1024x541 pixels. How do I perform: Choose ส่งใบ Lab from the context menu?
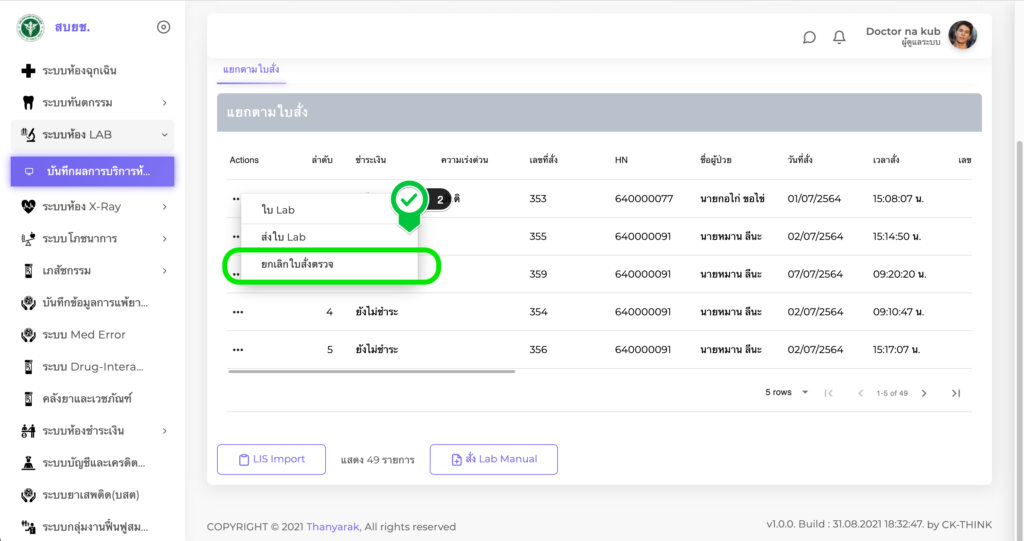point(283,237)
